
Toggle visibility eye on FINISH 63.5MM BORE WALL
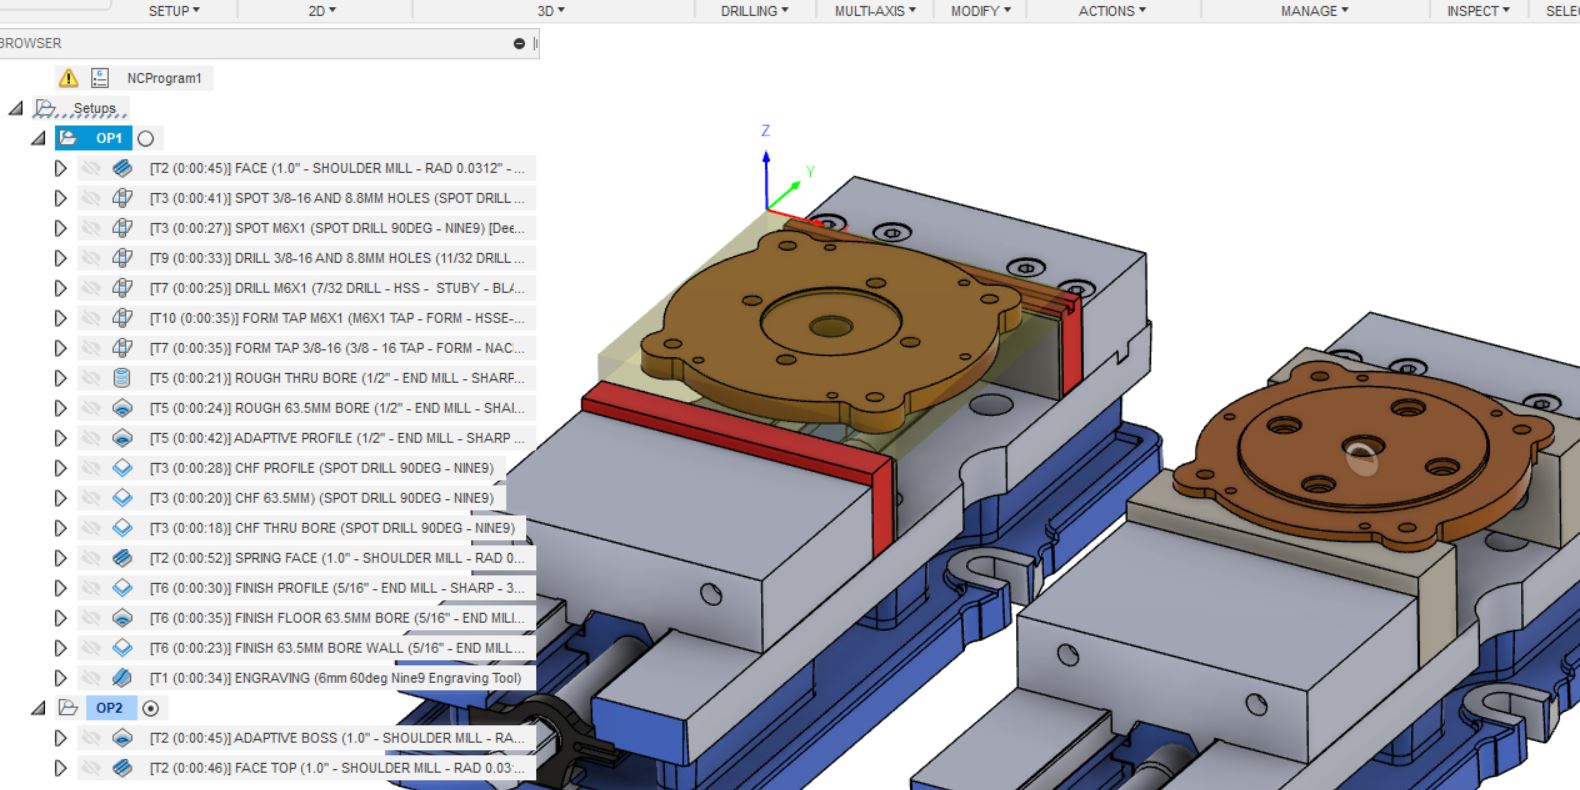click(x=91, y=648)
